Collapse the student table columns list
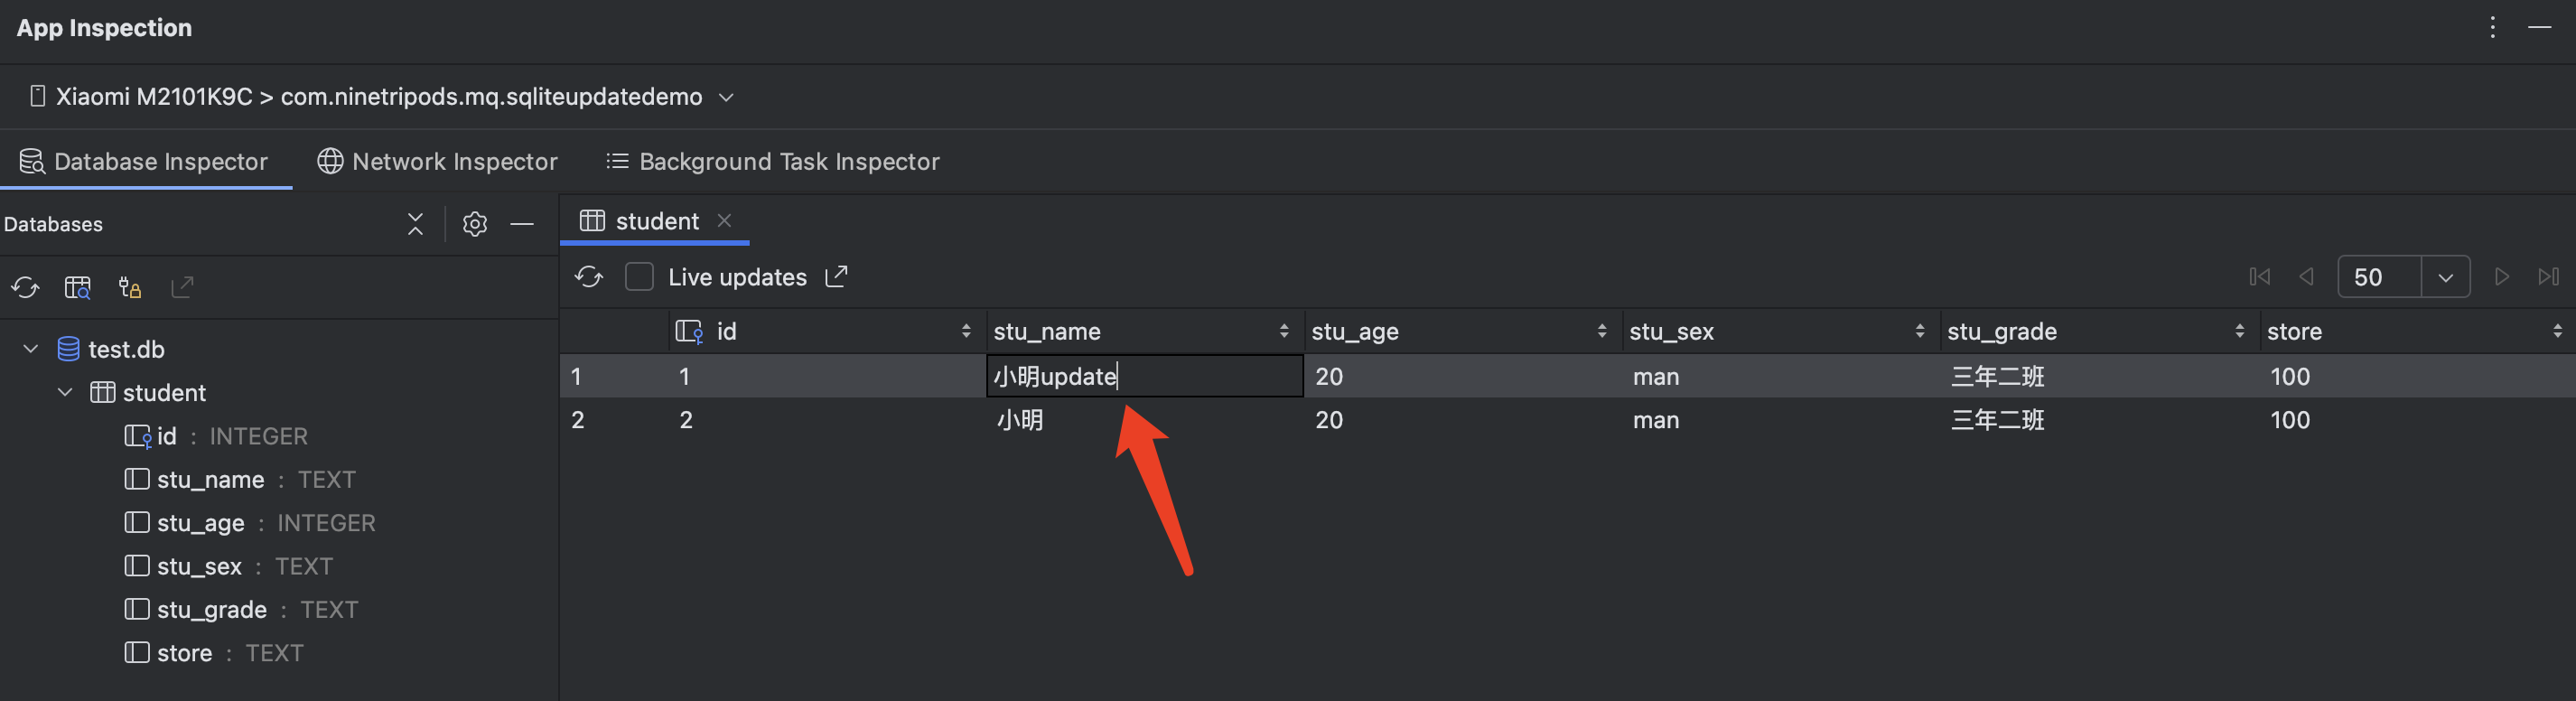The height and width of the screenshot is (701, 2576). point(66,392)
